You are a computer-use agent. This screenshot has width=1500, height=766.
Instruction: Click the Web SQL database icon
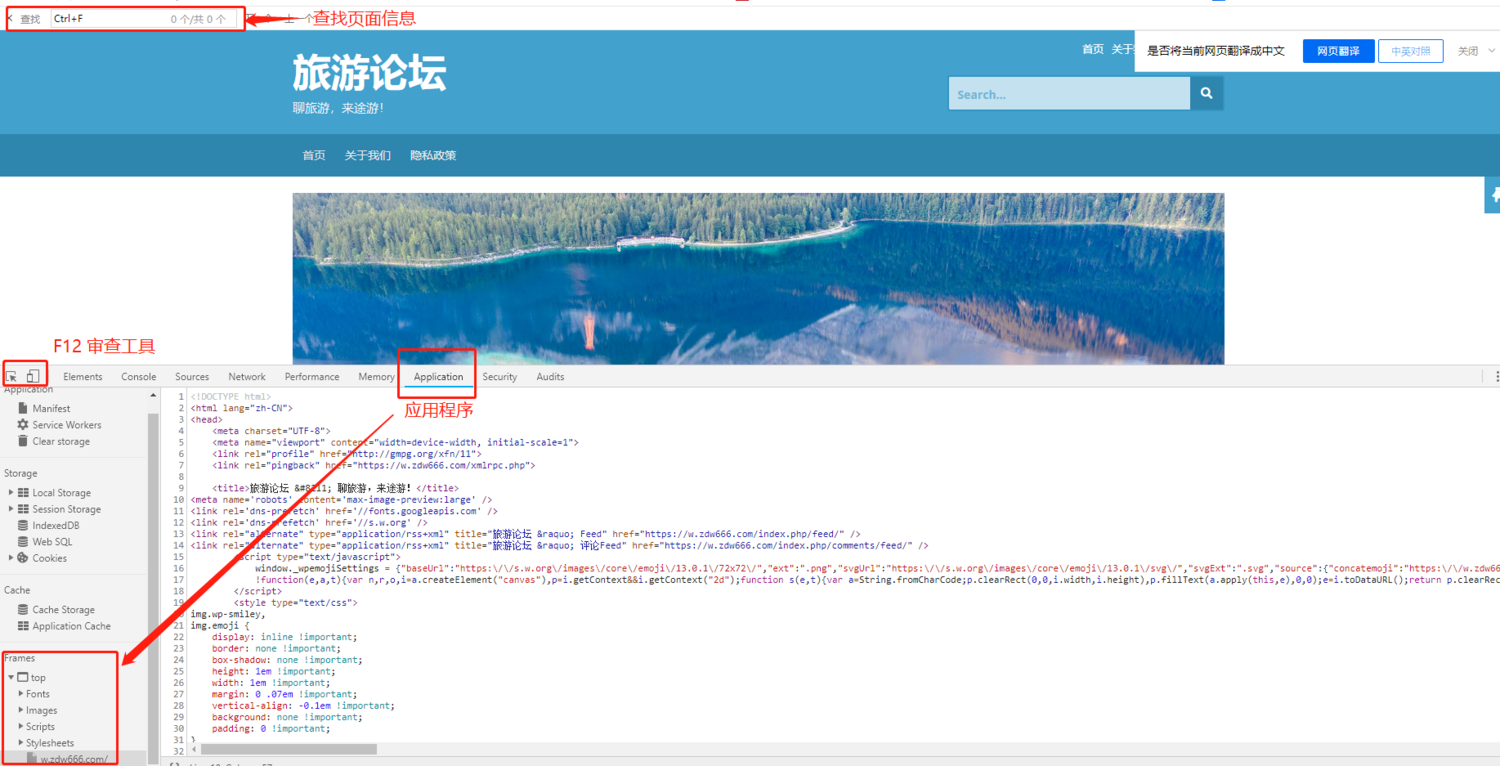23,542
